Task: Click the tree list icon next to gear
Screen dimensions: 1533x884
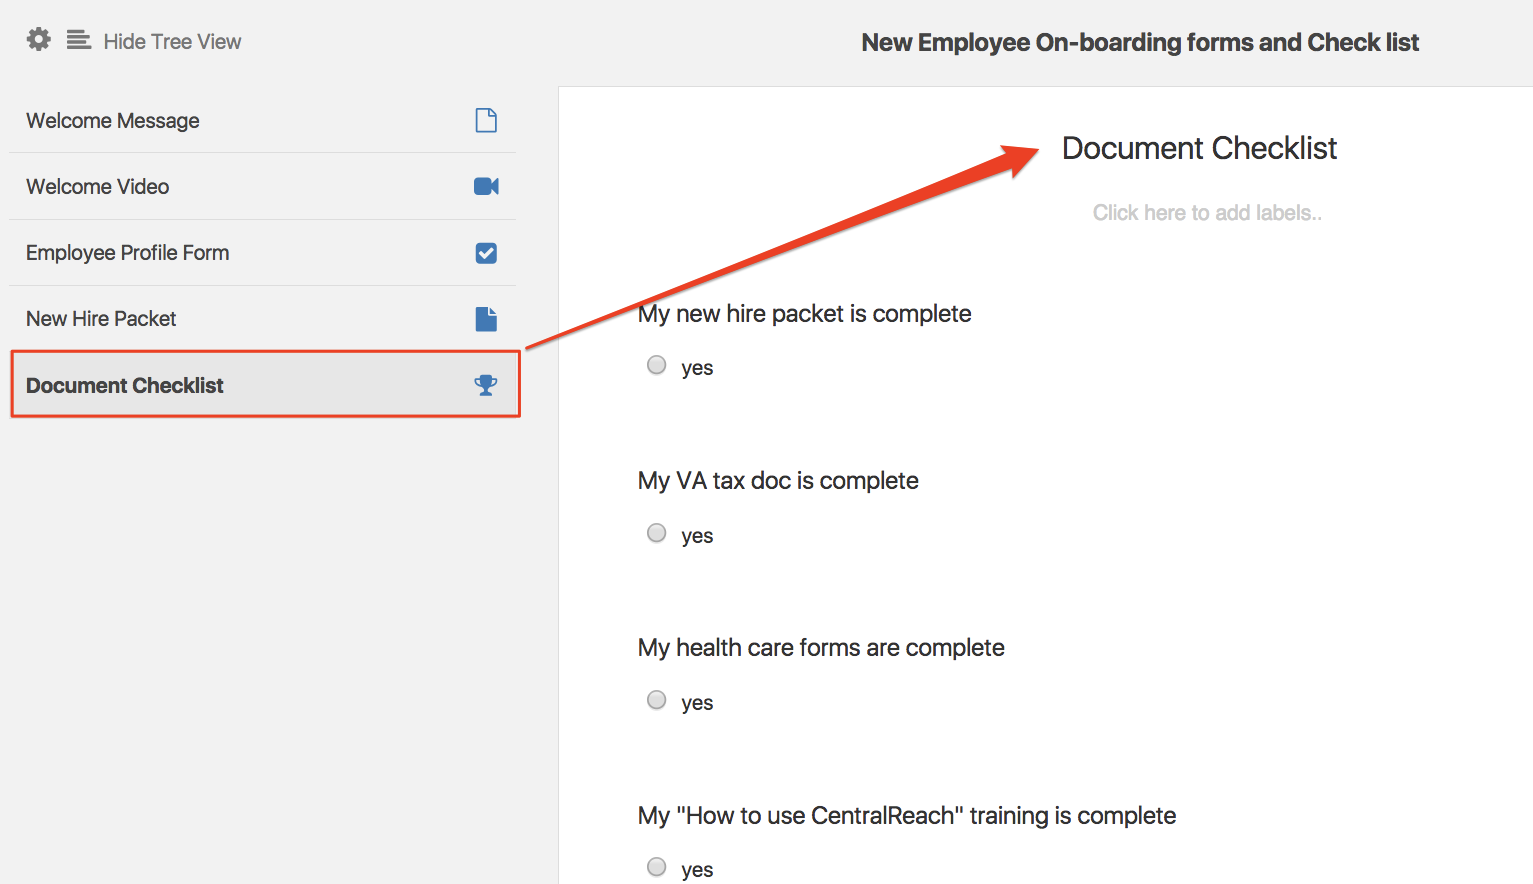Action: pyautogui.click(x=78, y=39)
